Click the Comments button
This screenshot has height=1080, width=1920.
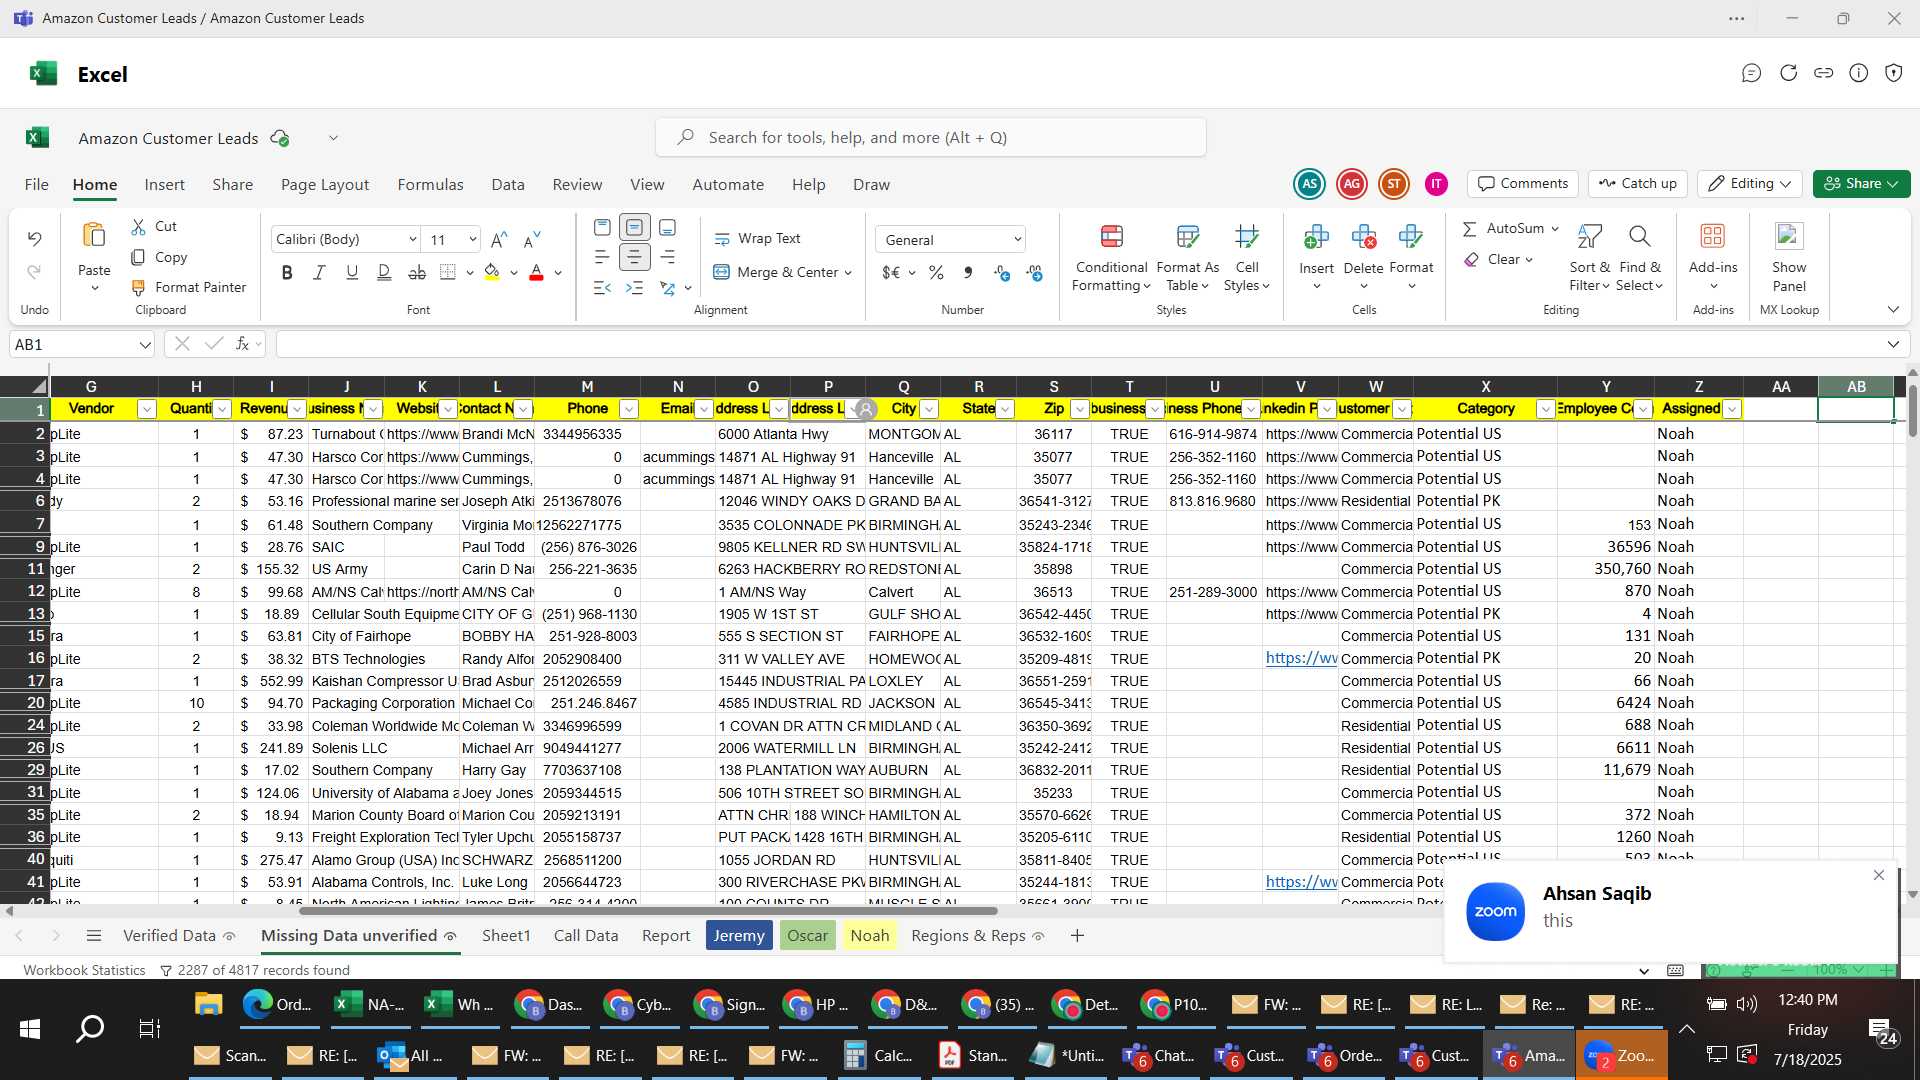click(x=1523, y=184)
